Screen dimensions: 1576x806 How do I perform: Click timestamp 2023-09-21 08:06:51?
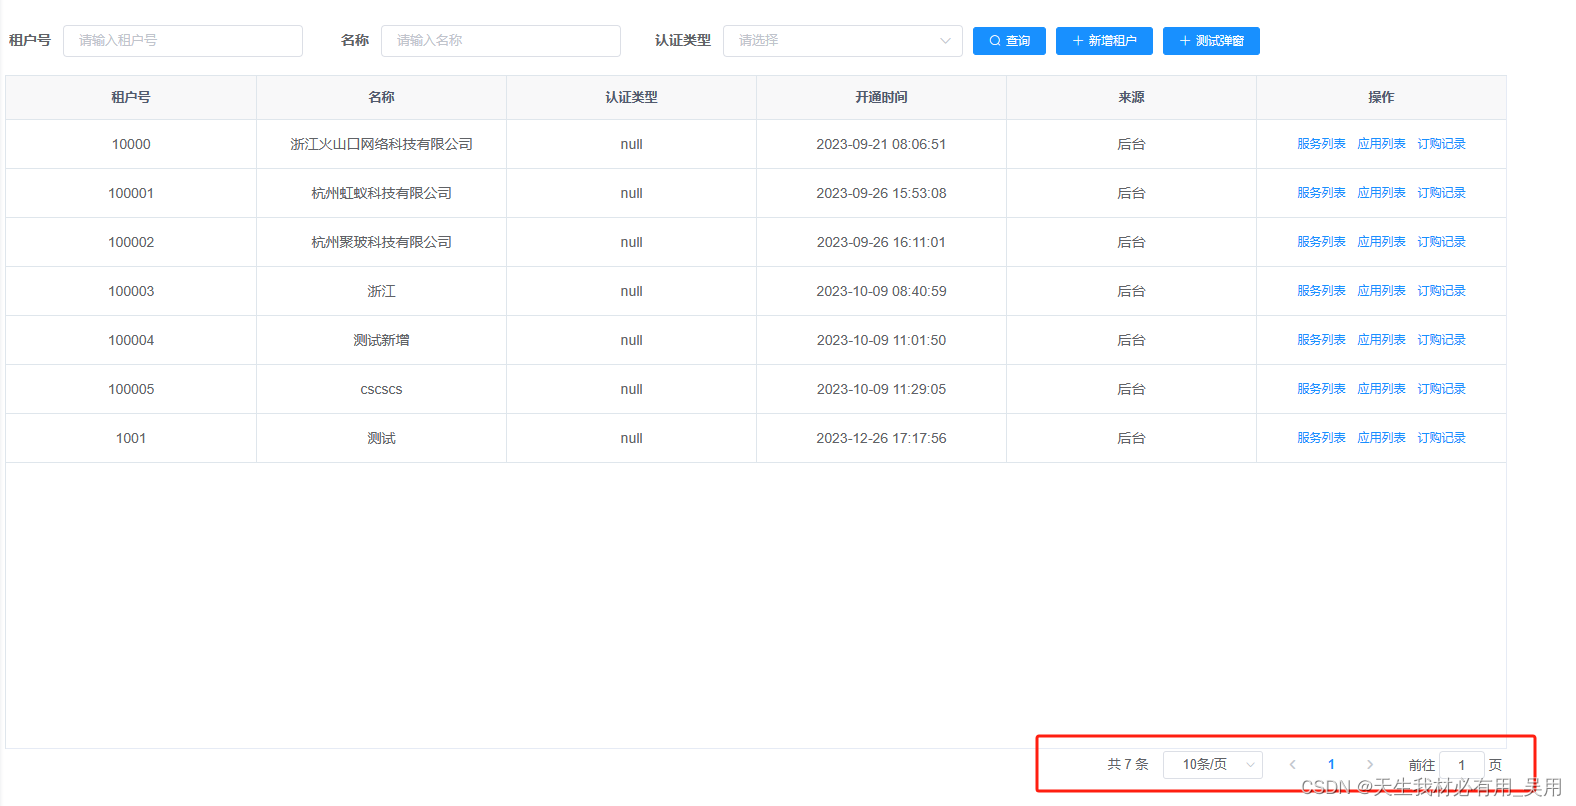[x=881, y=144]
